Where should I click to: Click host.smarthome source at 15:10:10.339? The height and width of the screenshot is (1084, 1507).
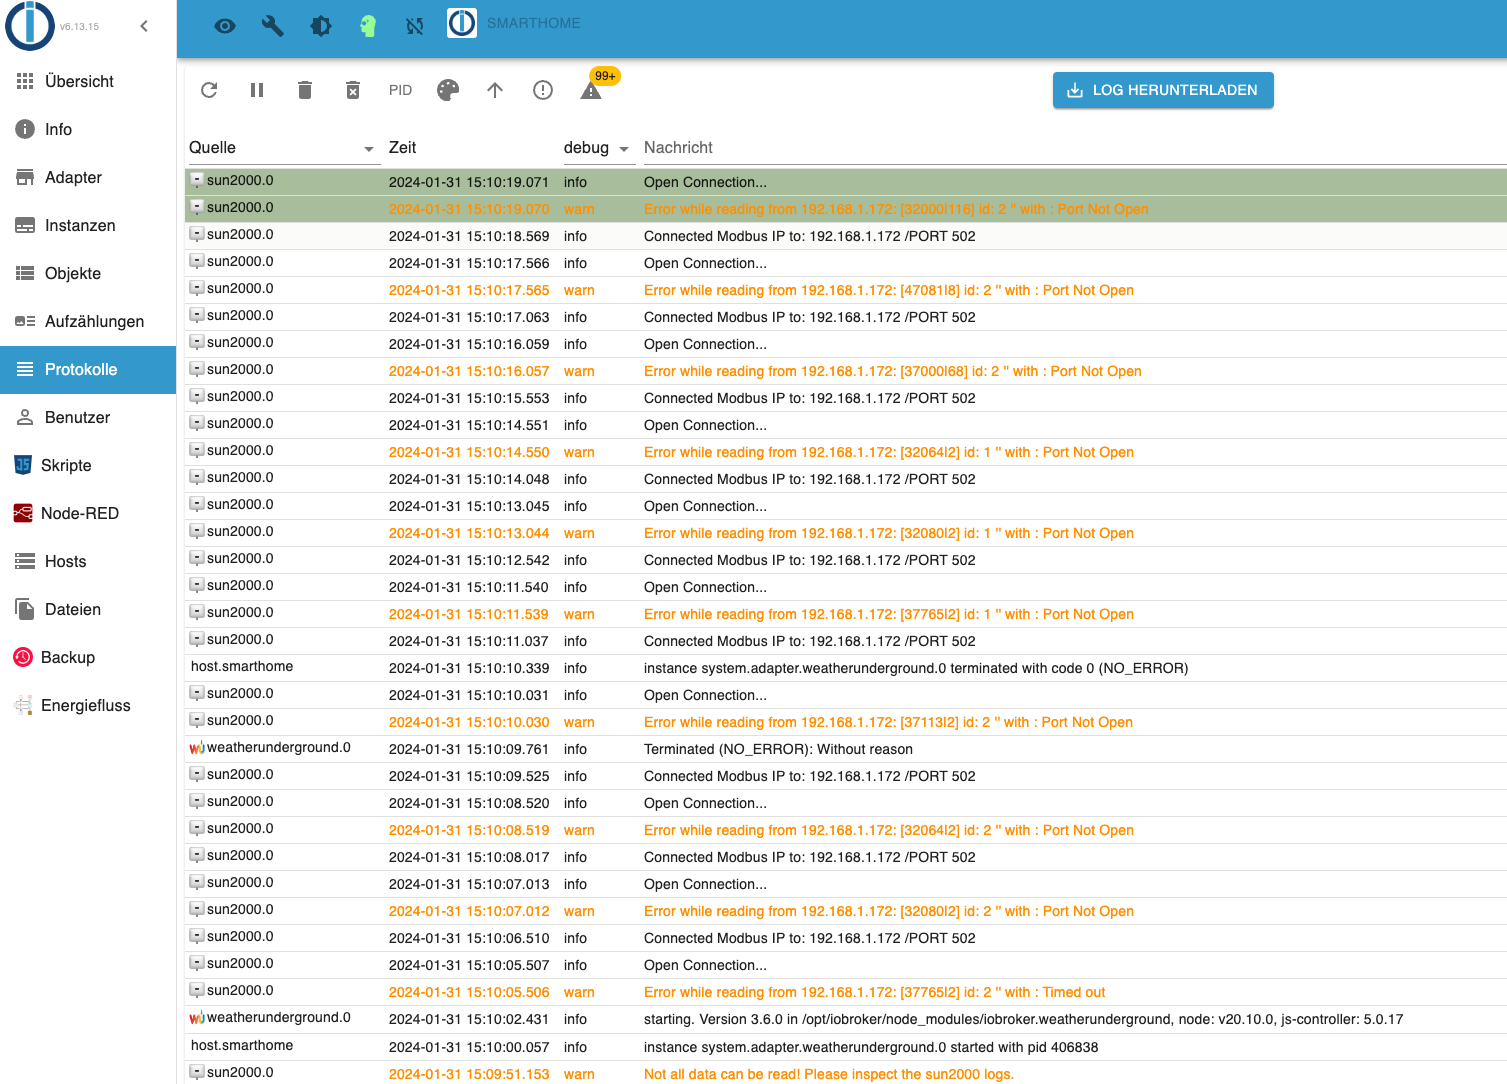click(242, 666)
